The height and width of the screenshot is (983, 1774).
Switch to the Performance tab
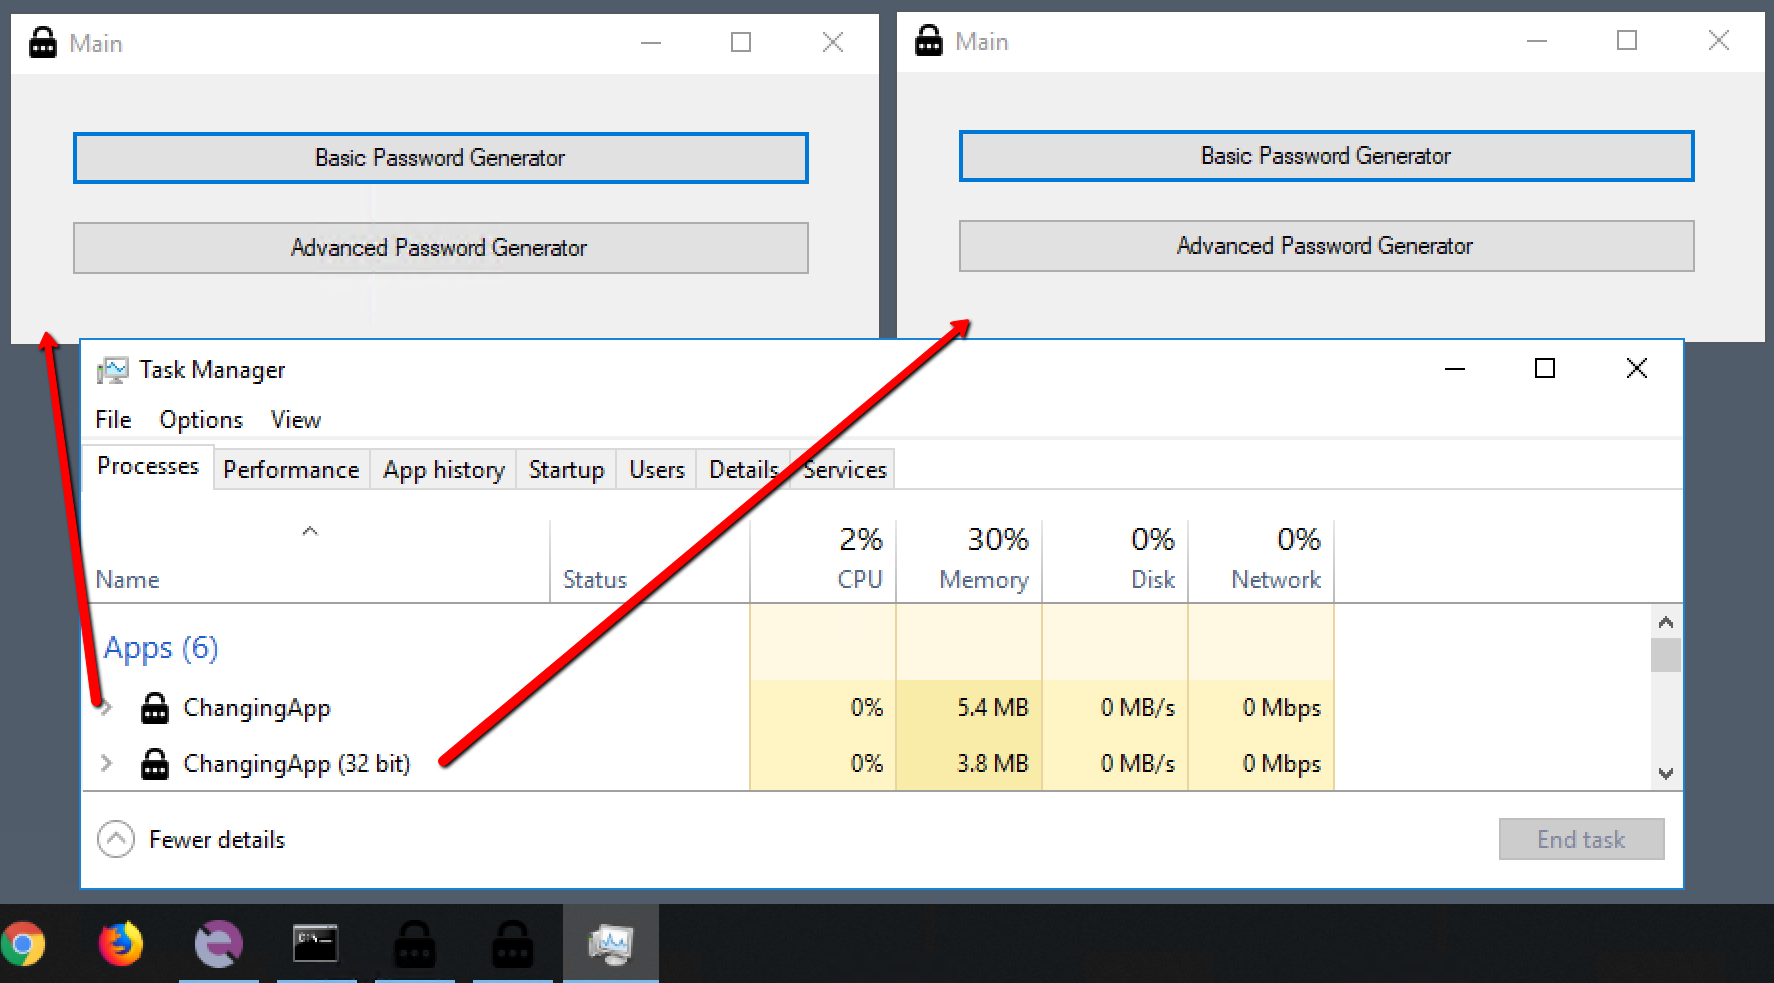(291, 469)
